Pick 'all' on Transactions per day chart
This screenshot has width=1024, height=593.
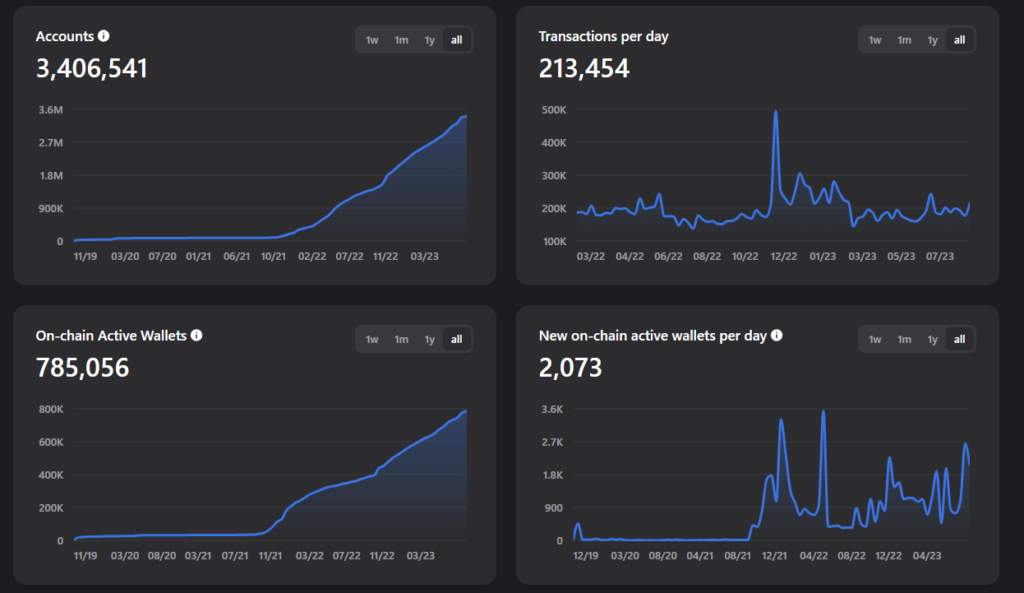tap(960, 40)
